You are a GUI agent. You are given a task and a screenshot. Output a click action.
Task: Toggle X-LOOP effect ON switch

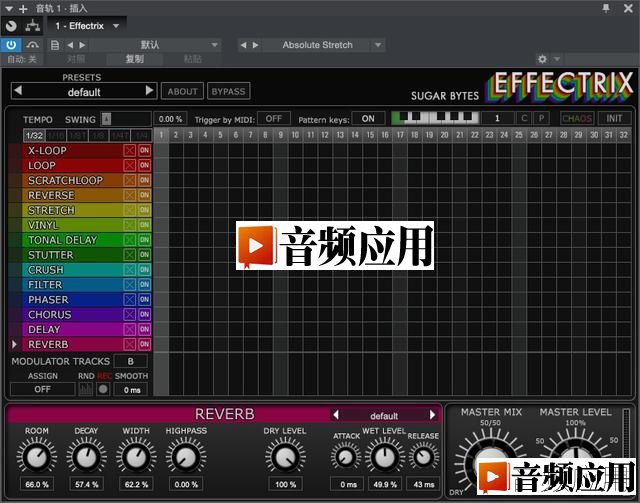[x=144, y=150]
